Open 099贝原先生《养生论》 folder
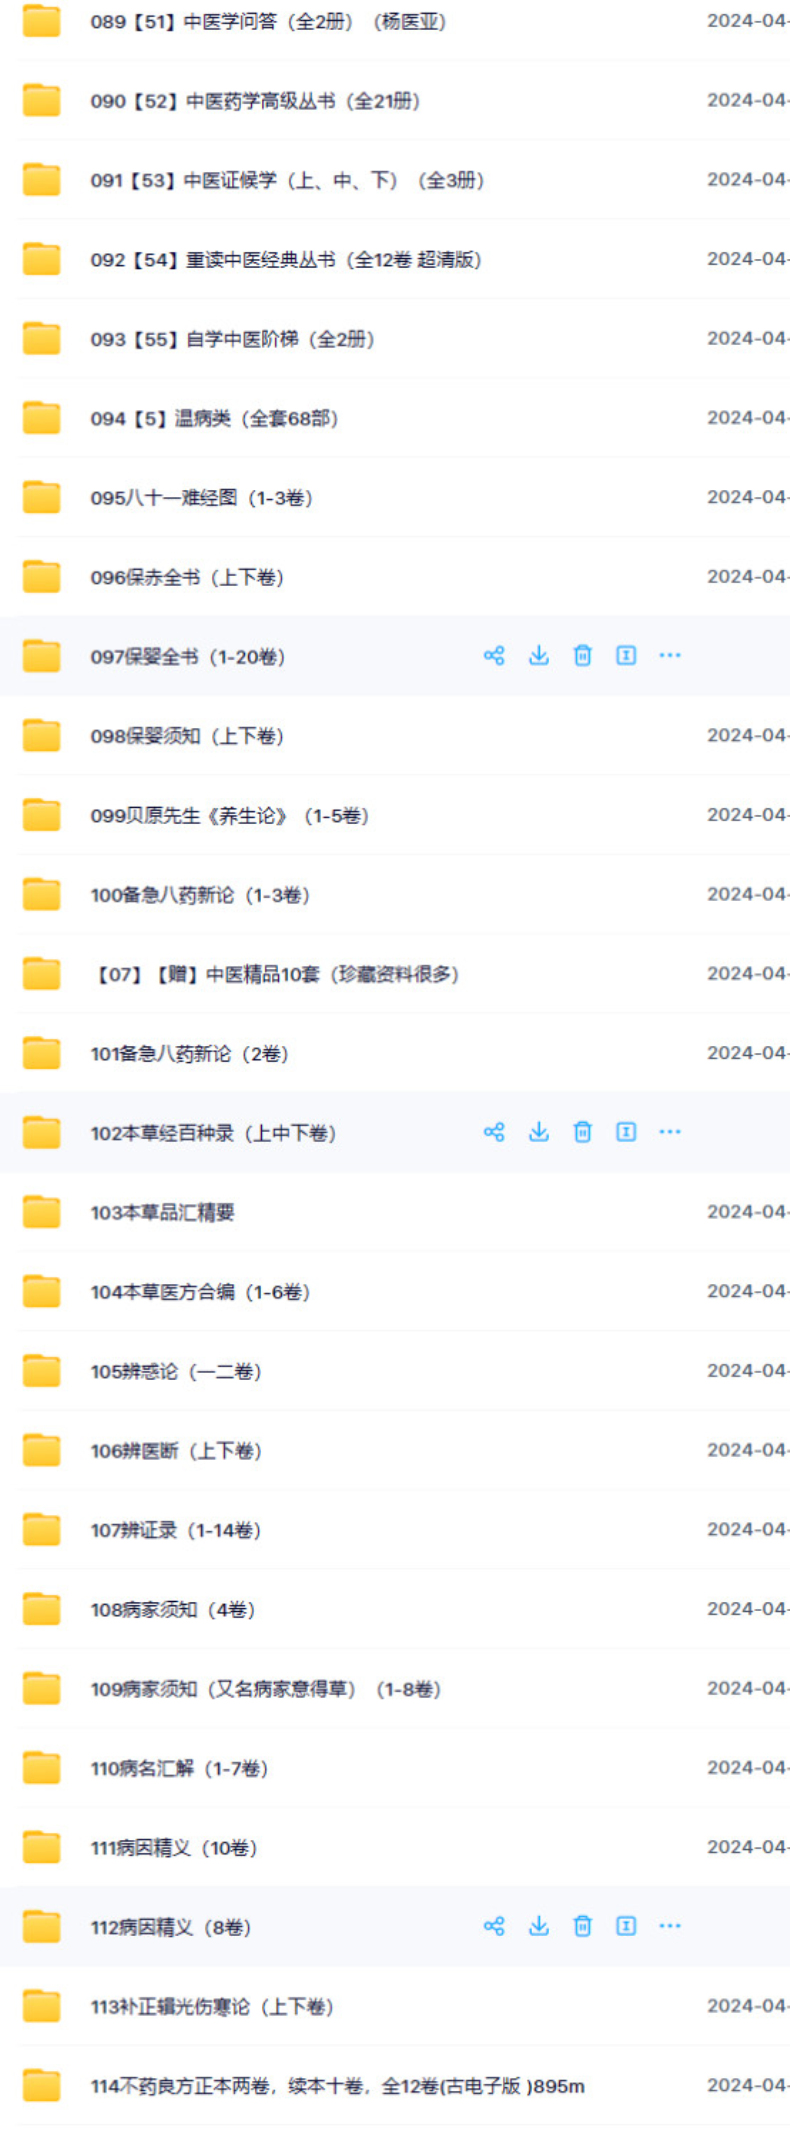This screenshot has width=790, height=2137. click(x=229, y=816)
